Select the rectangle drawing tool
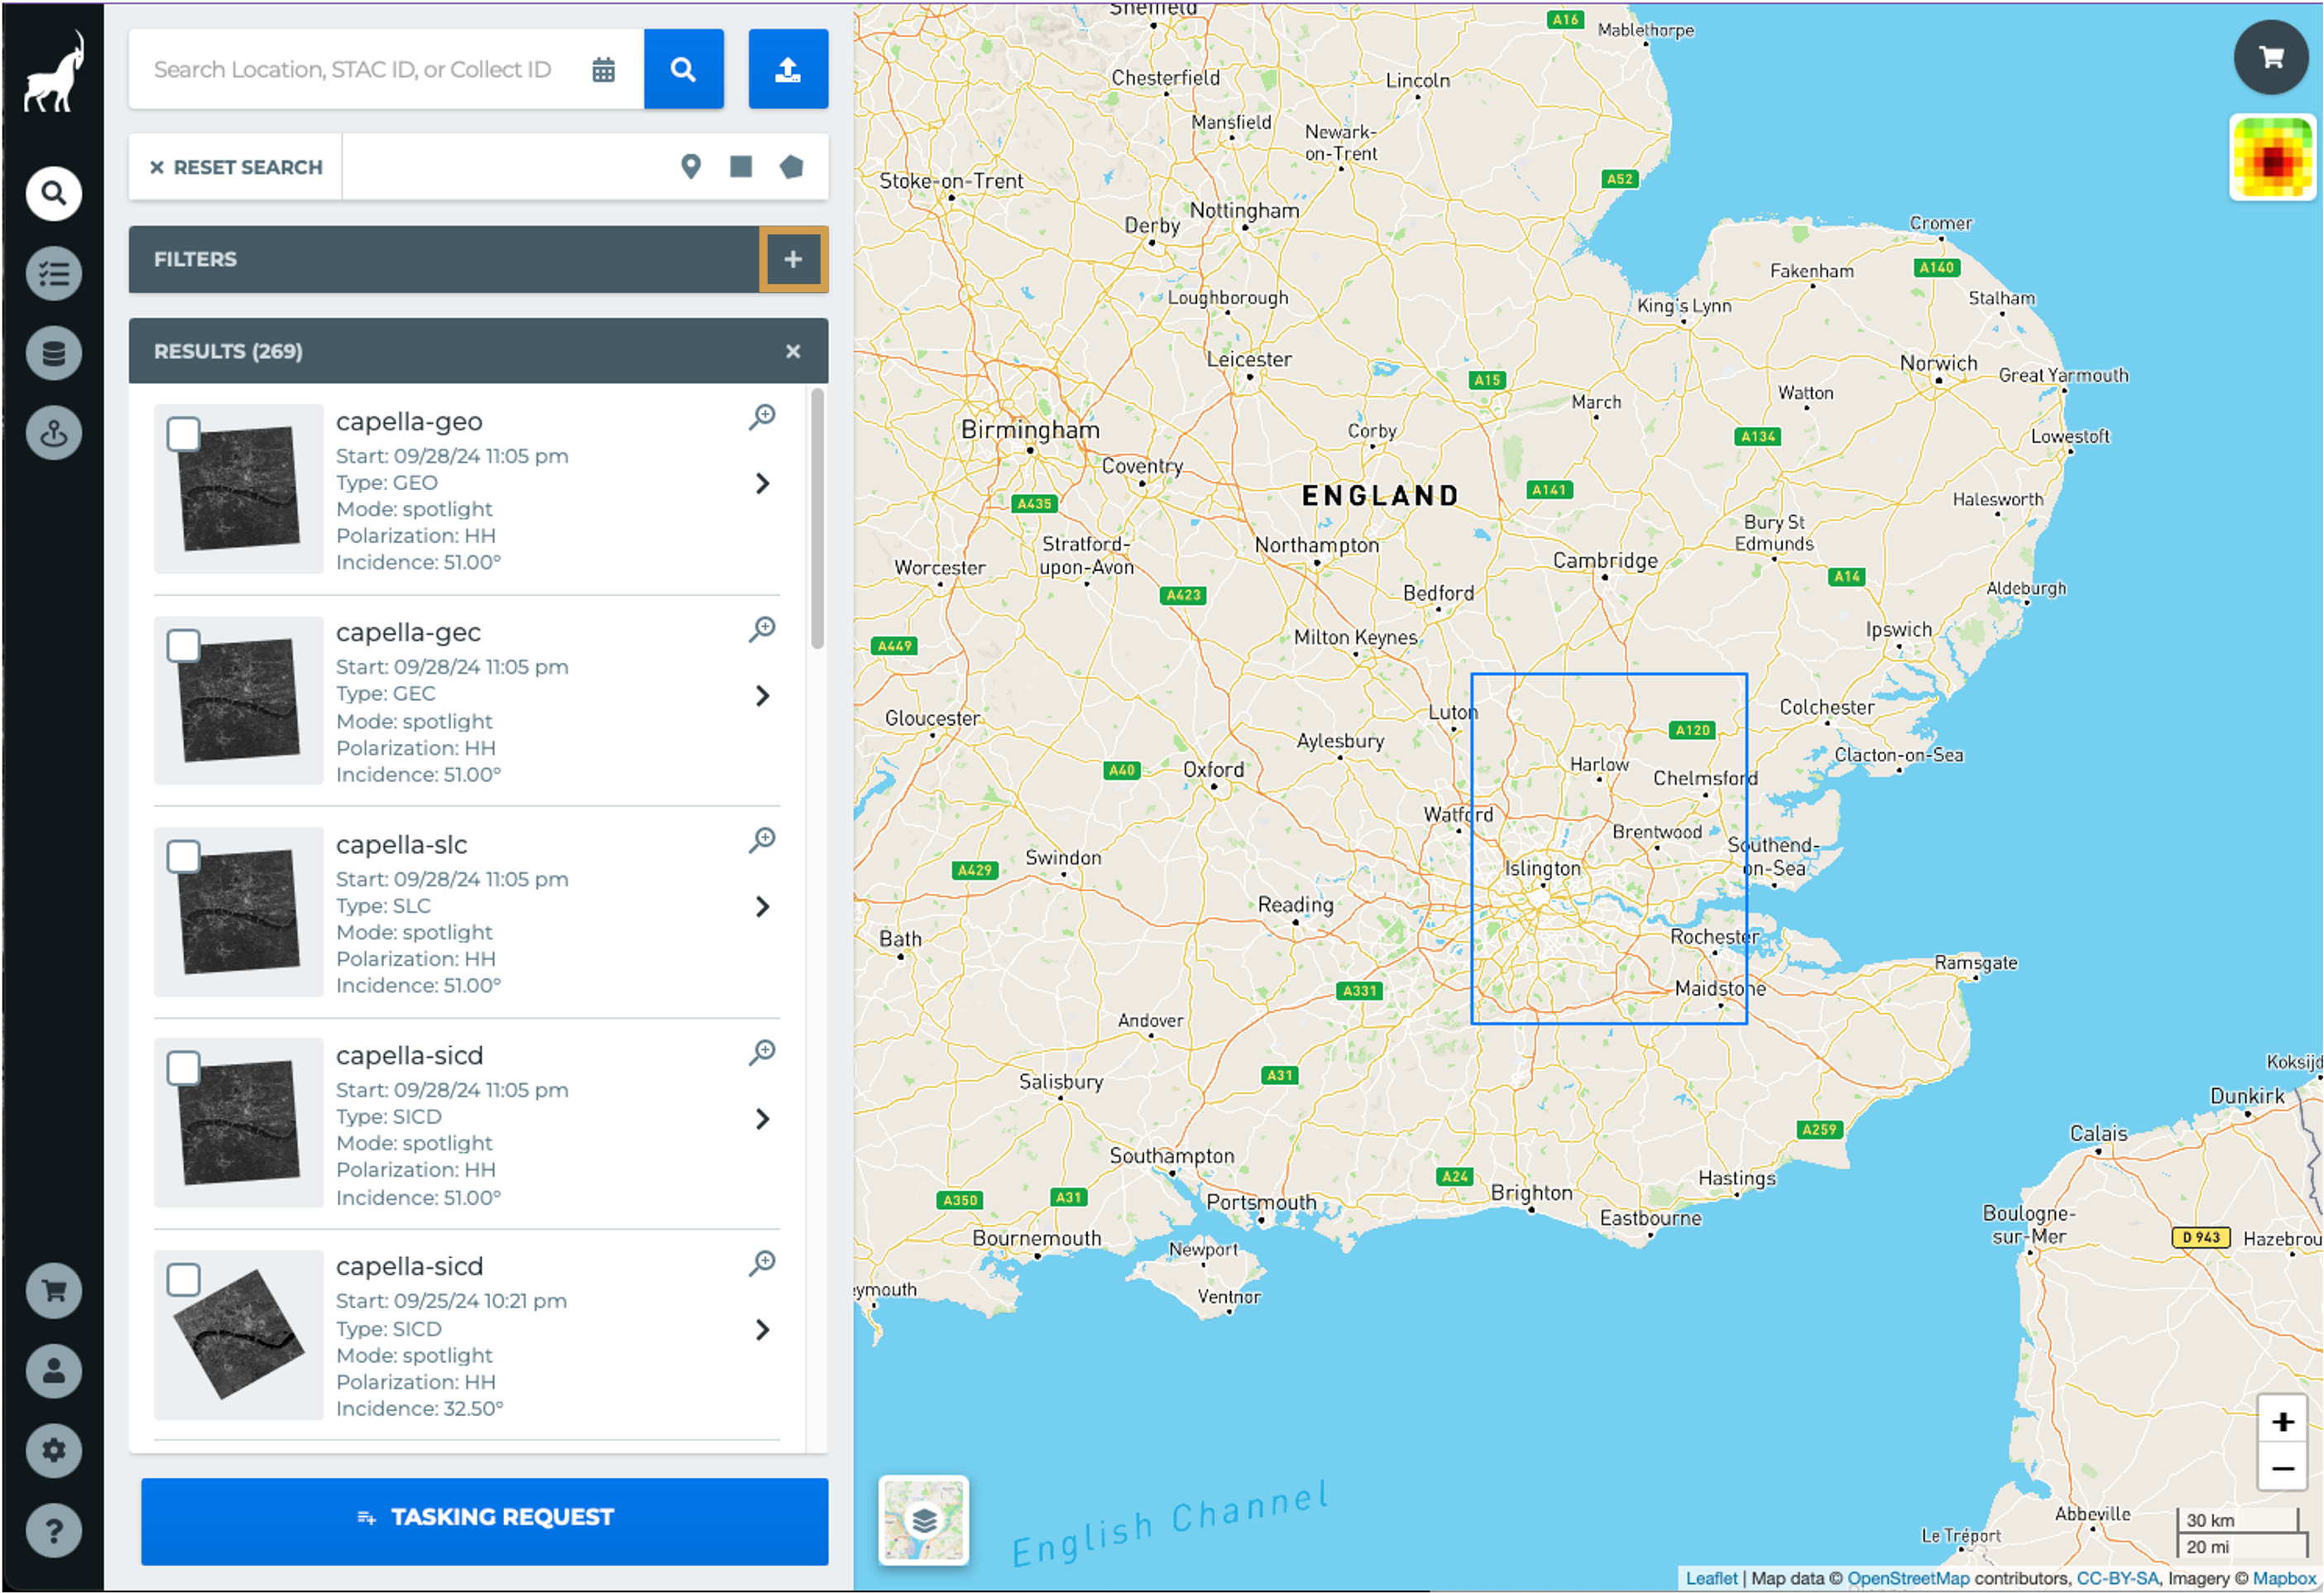Image resolution: width=2324 pixels, height=1593 pixels. pyautogui.click(x=741, y=166)
